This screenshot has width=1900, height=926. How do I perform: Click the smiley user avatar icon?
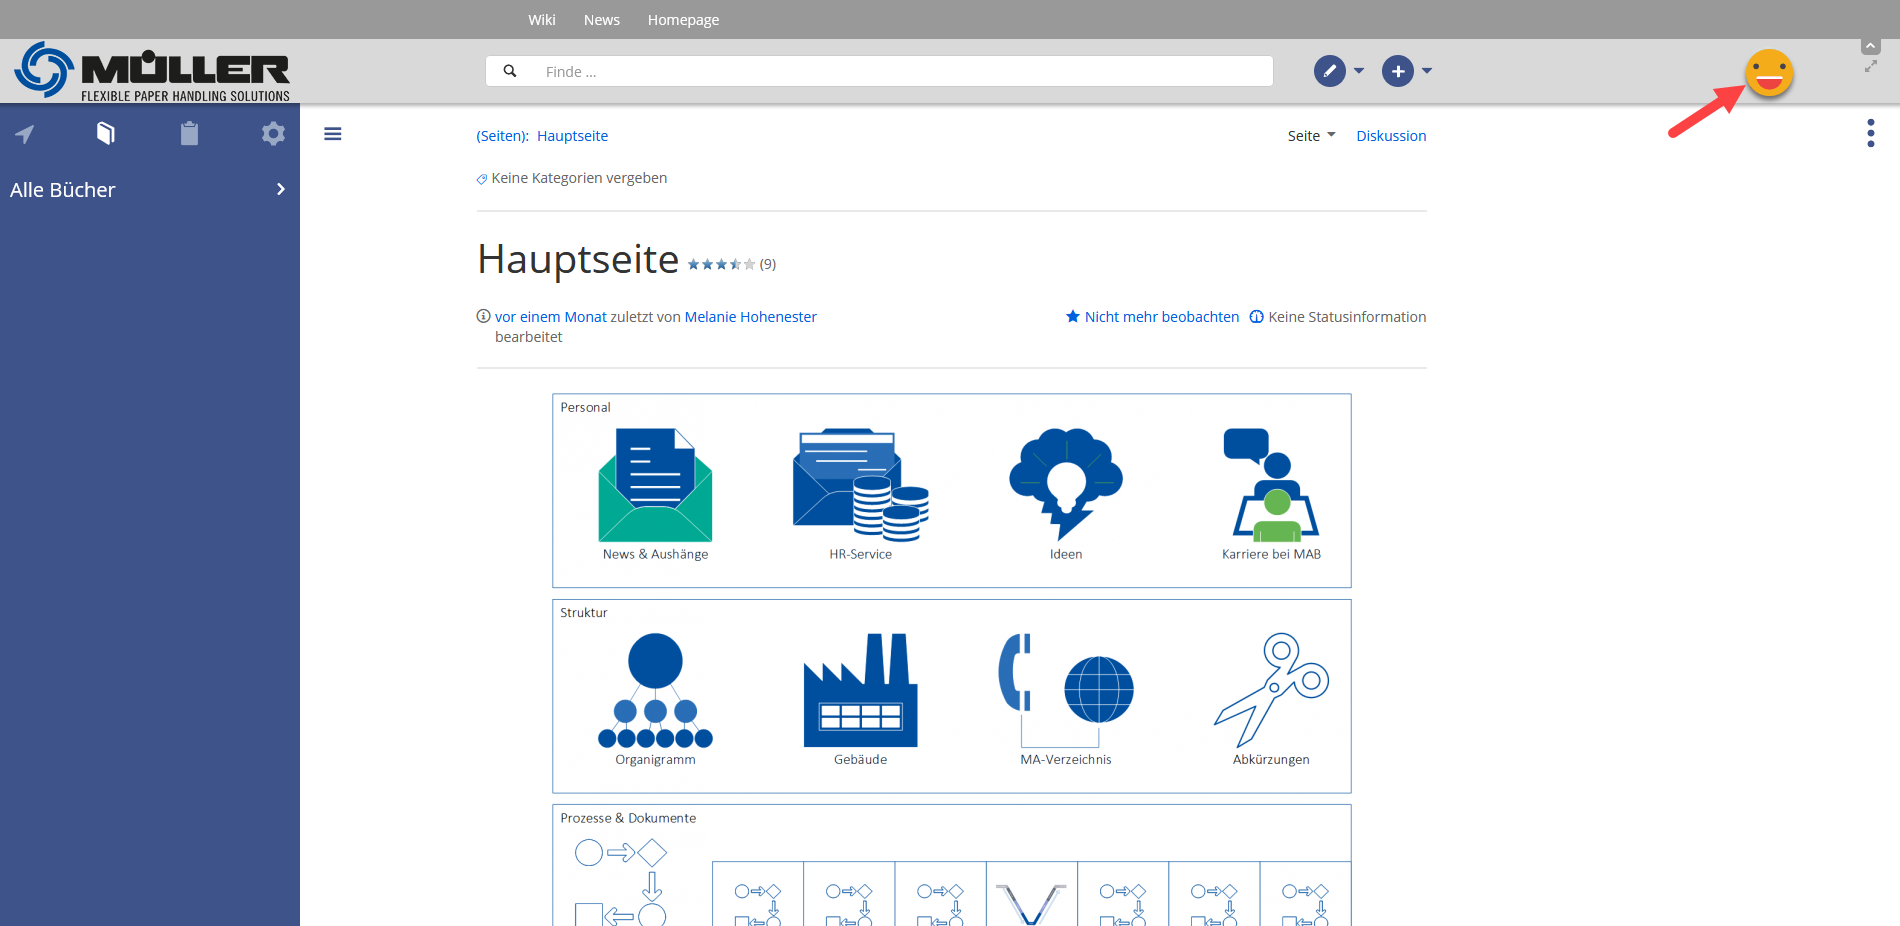[1768, 73]
